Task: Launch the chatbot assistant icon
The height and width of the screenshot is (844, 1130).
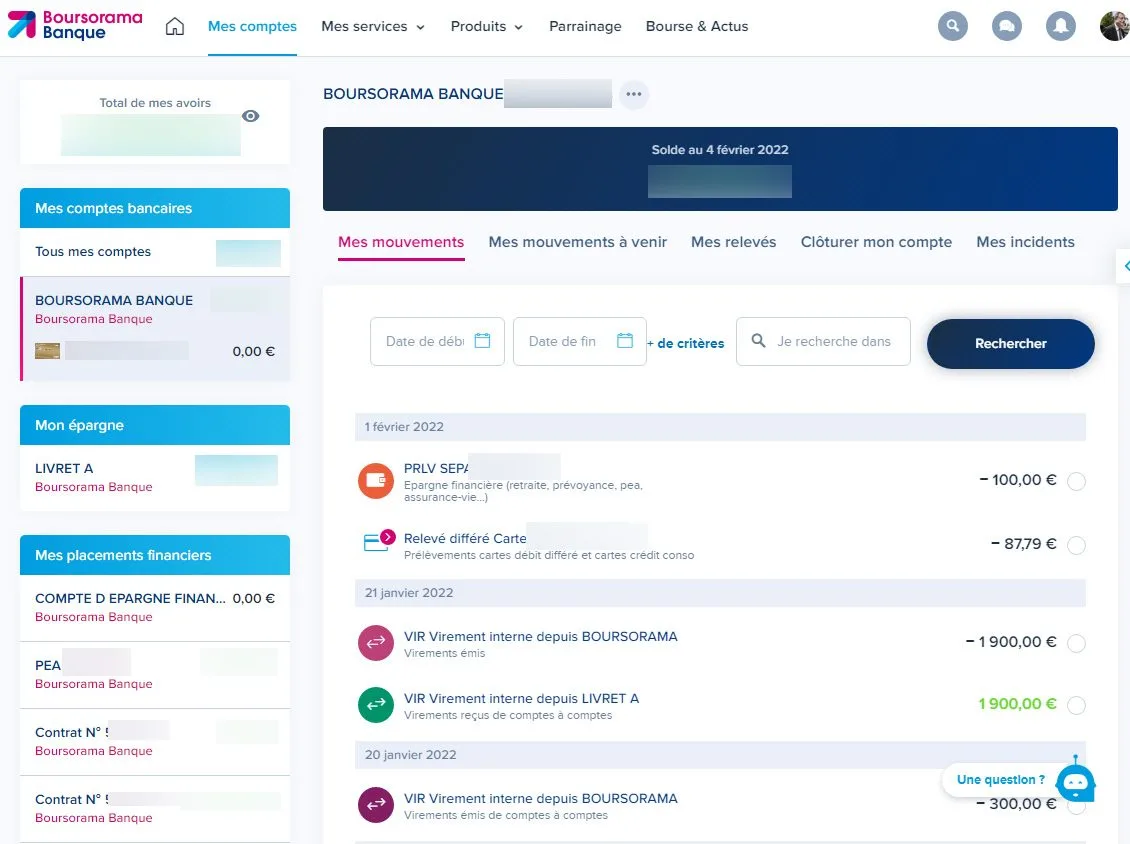Action: point(1075,783)
